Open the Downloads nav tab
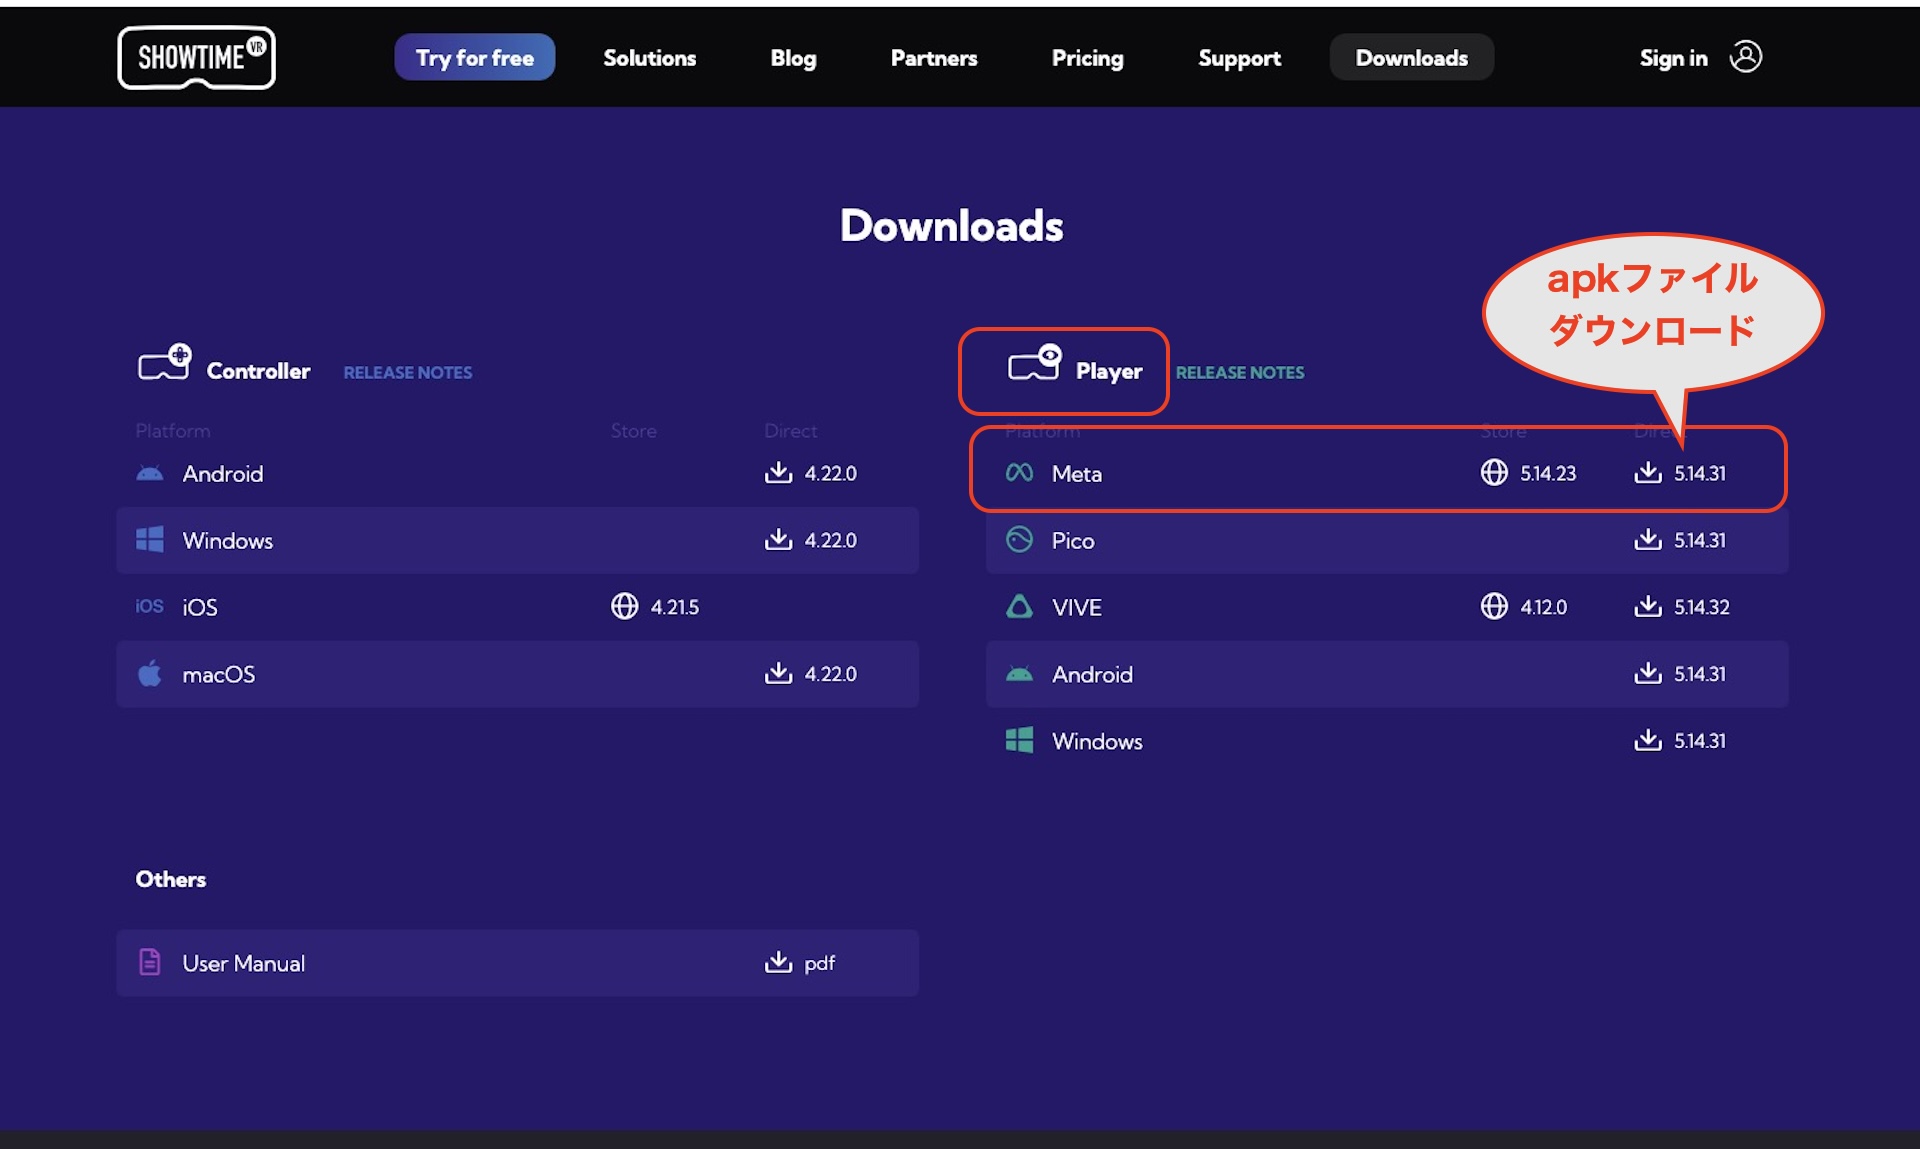Image resolution: width=1920 pixels, height=1149 pixels. (x=1411, y=58)
